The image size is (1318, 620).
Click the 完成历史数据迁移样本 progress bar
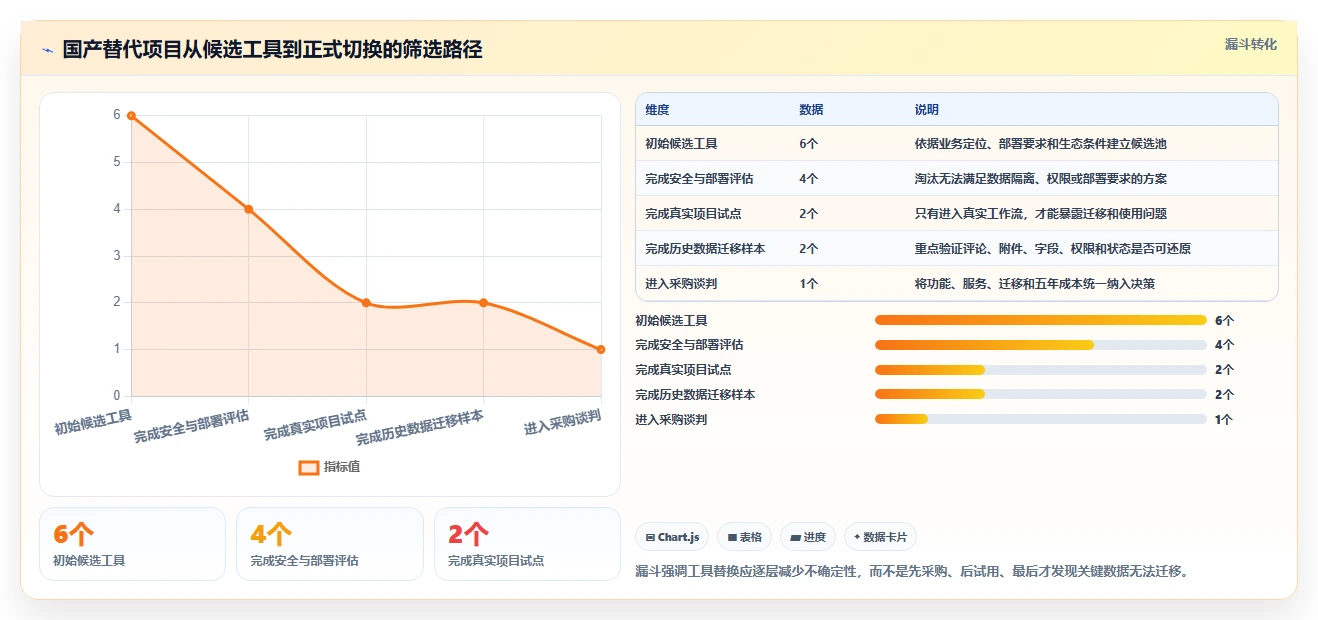1041,395
